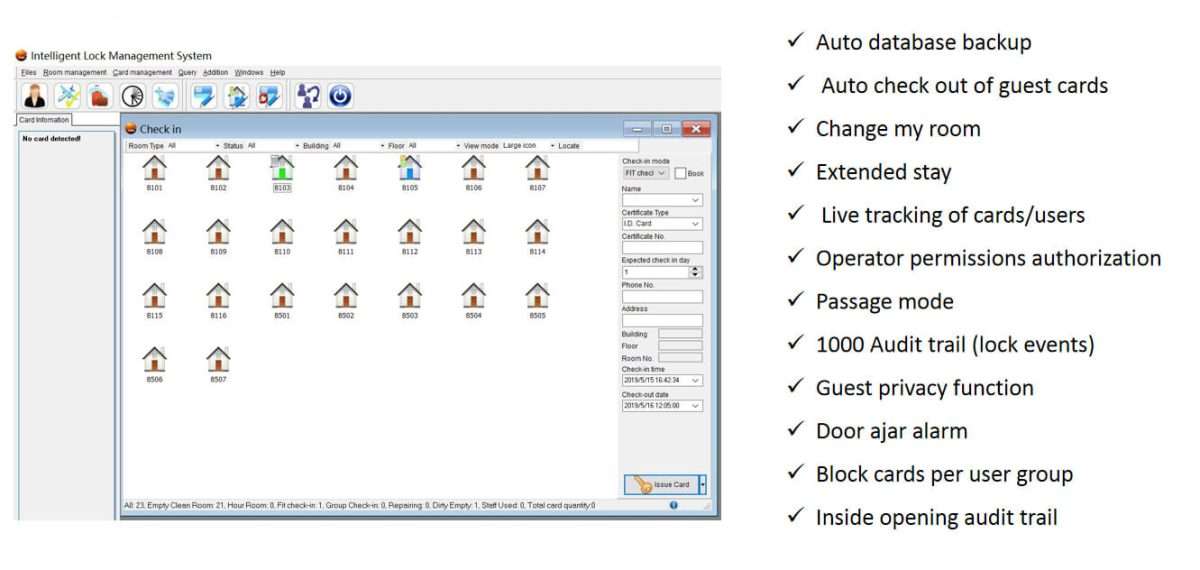
Task: Select room B101 house icon
Action: click(x=154, y=168)
